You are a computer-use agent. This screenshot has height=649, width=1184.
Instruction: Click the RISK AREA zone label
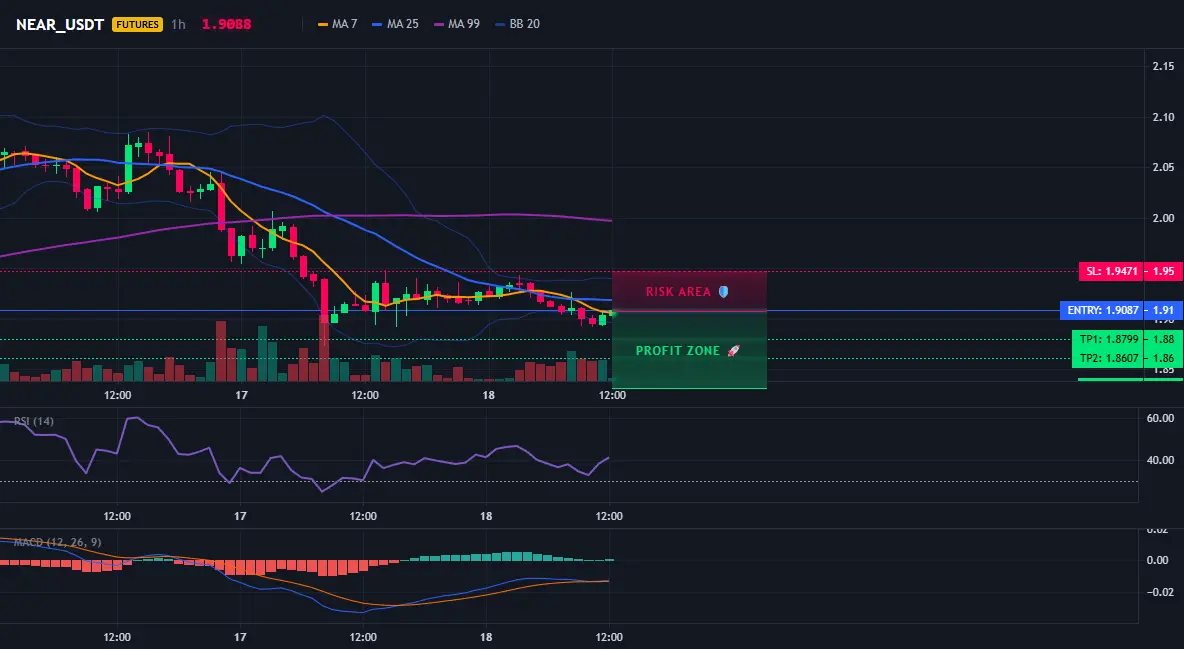click(x=678, y=292)
